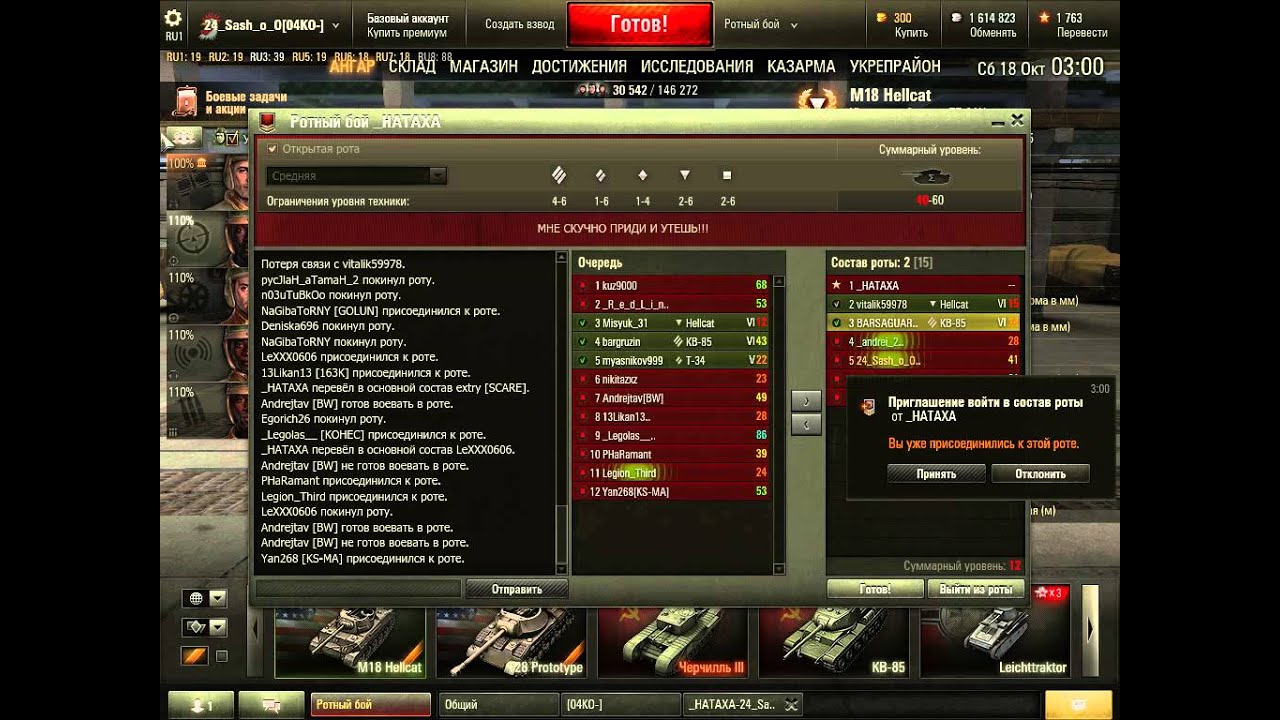Switch to ДОСТИЖЕНИЯ tab
The image size is (1280, 720).
click(x=579, y=66)
